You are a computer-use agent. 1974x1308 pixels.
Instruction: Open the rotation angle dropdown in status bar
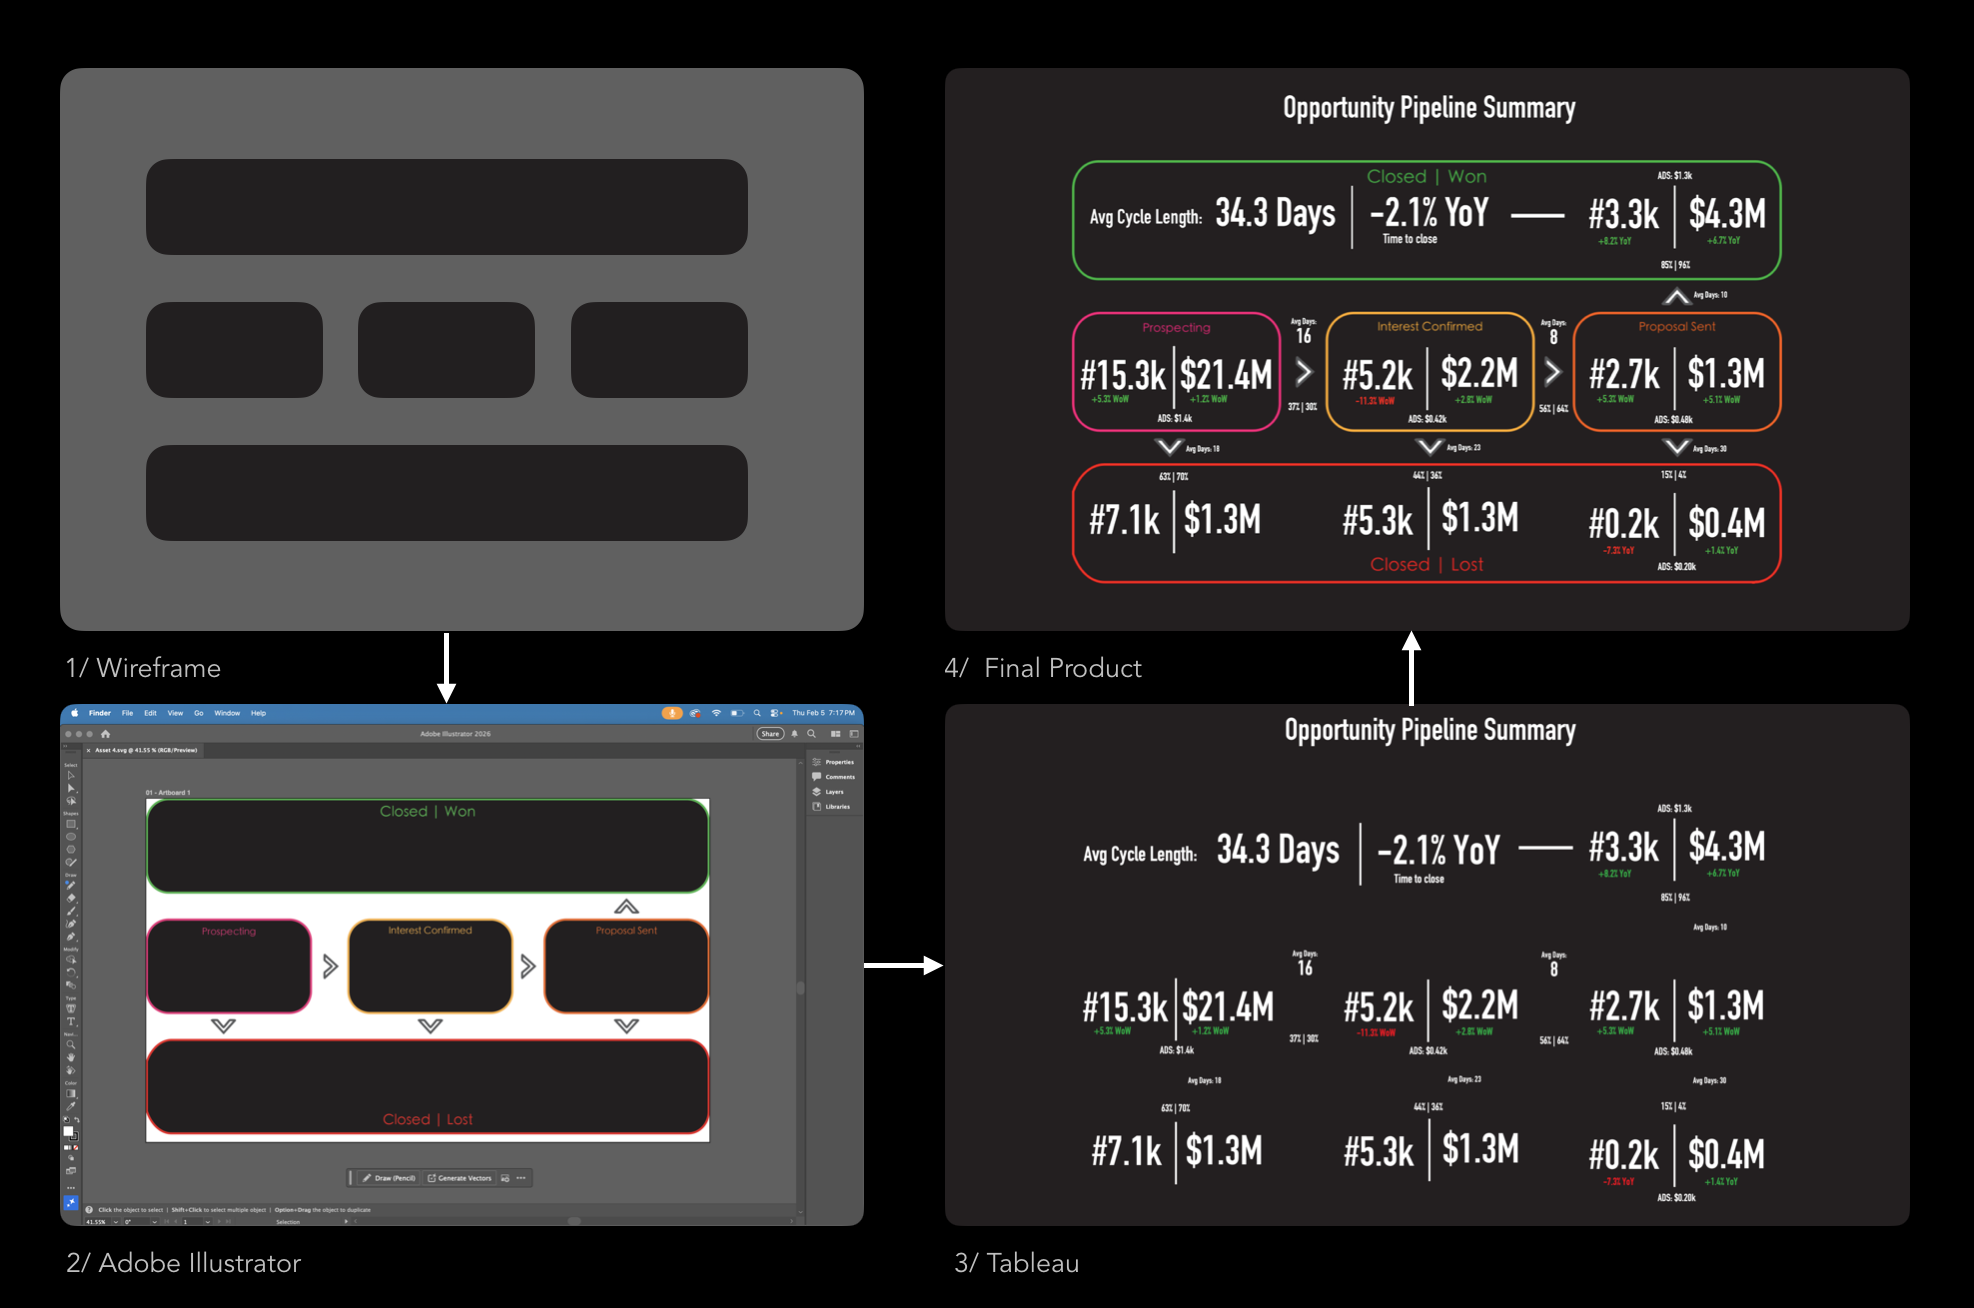click(155, 1222)
